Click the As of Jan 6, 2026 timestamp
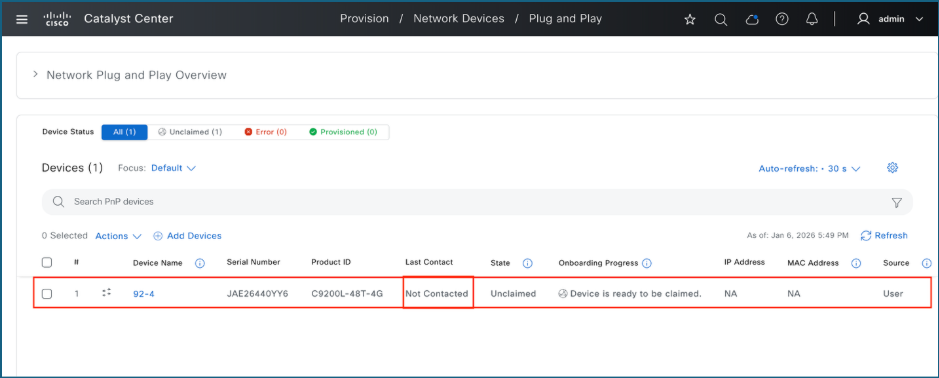The image size is (939, 378). 798,235
